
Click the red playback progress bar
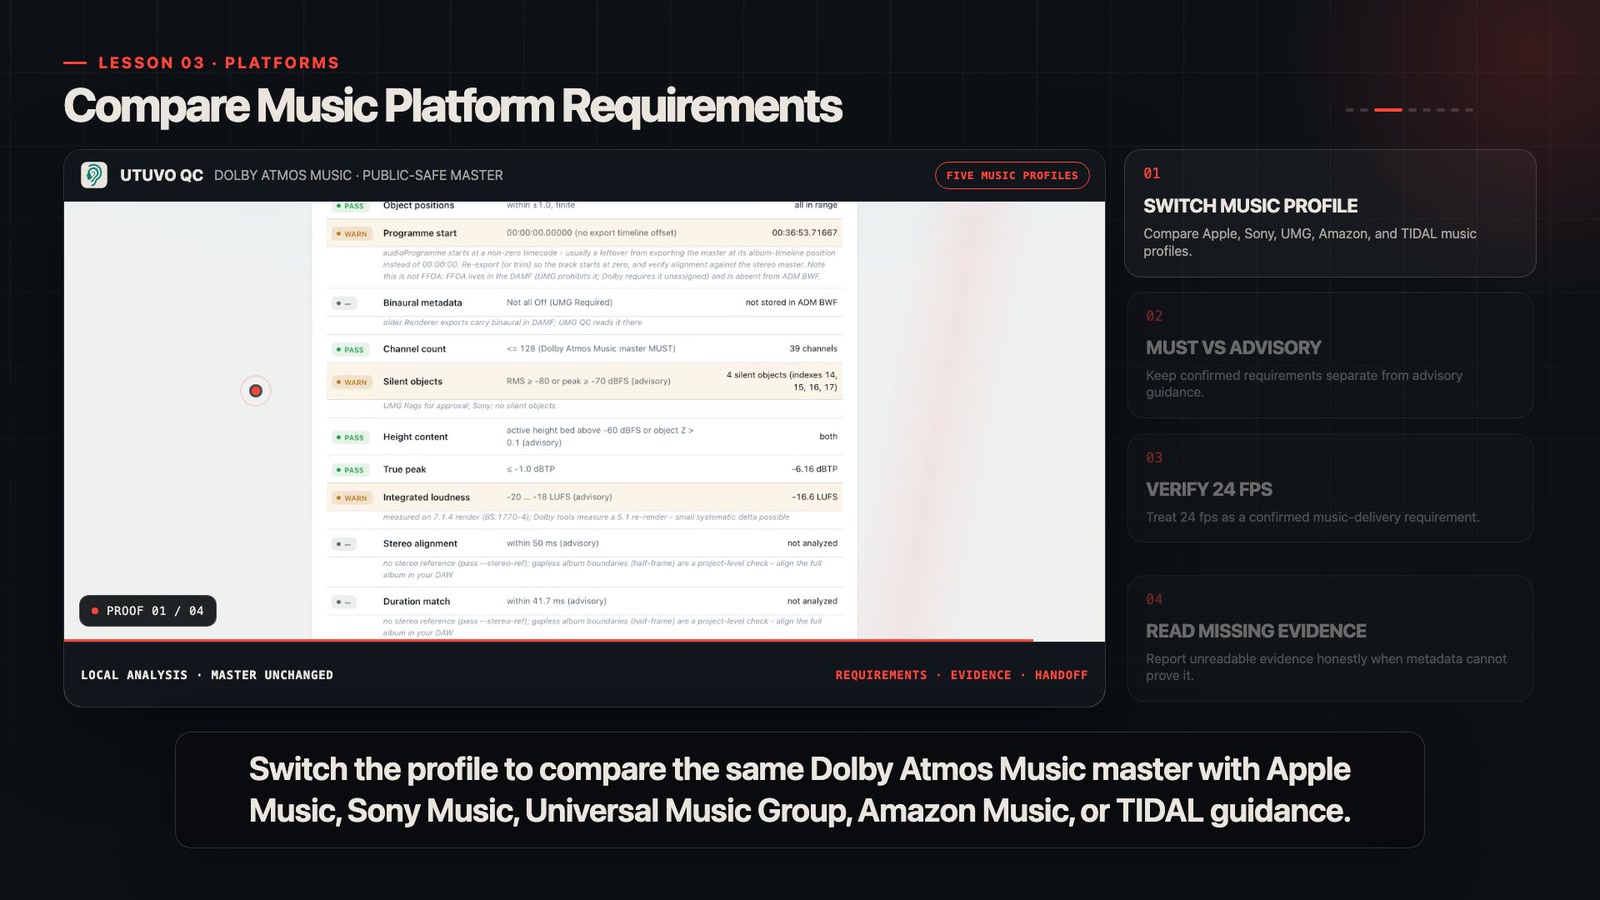click(x=549, y=640)
